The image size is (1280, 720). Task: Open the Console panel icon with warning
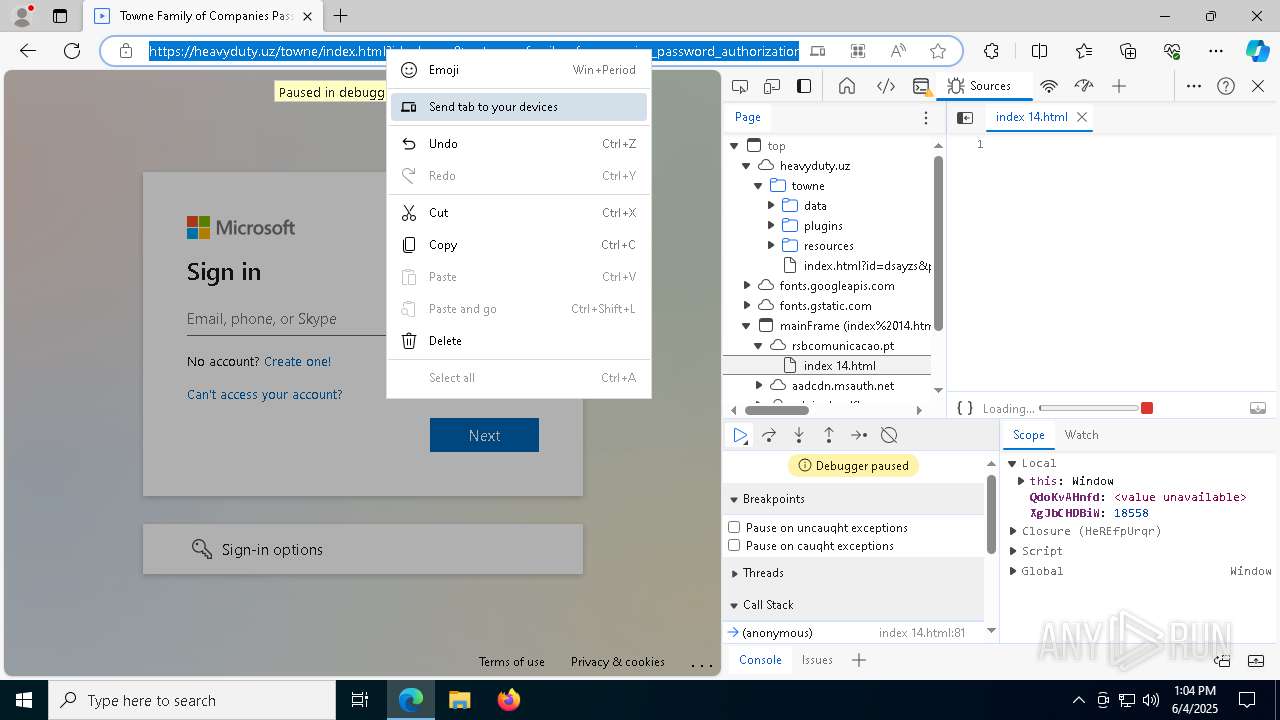[922, 86]
